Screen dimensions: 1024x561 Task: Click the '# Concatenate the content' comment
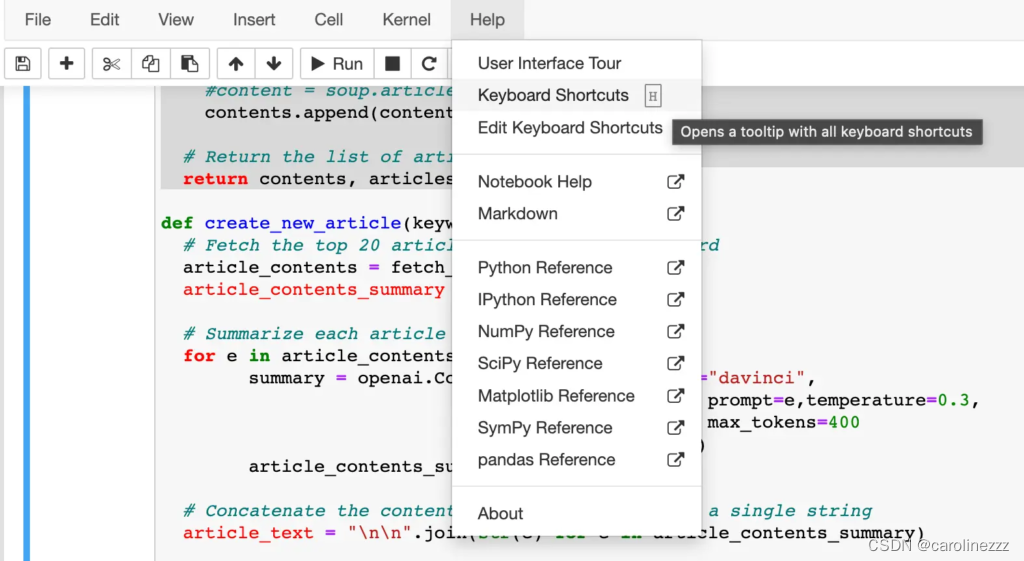[317, 511]
